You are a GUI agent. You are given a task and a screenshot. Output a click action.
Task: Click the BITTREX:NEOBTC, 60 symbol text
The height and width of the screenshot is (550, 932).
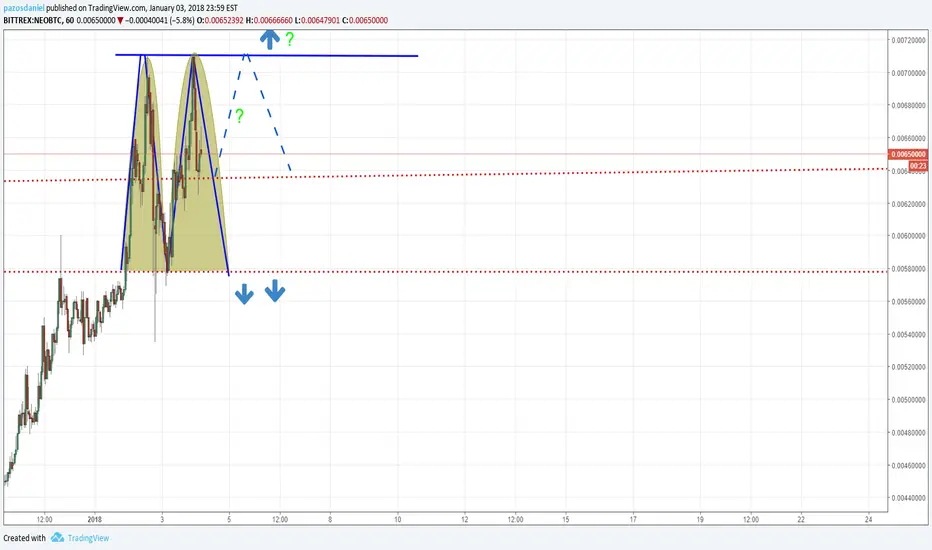click(x=39, y=20)
